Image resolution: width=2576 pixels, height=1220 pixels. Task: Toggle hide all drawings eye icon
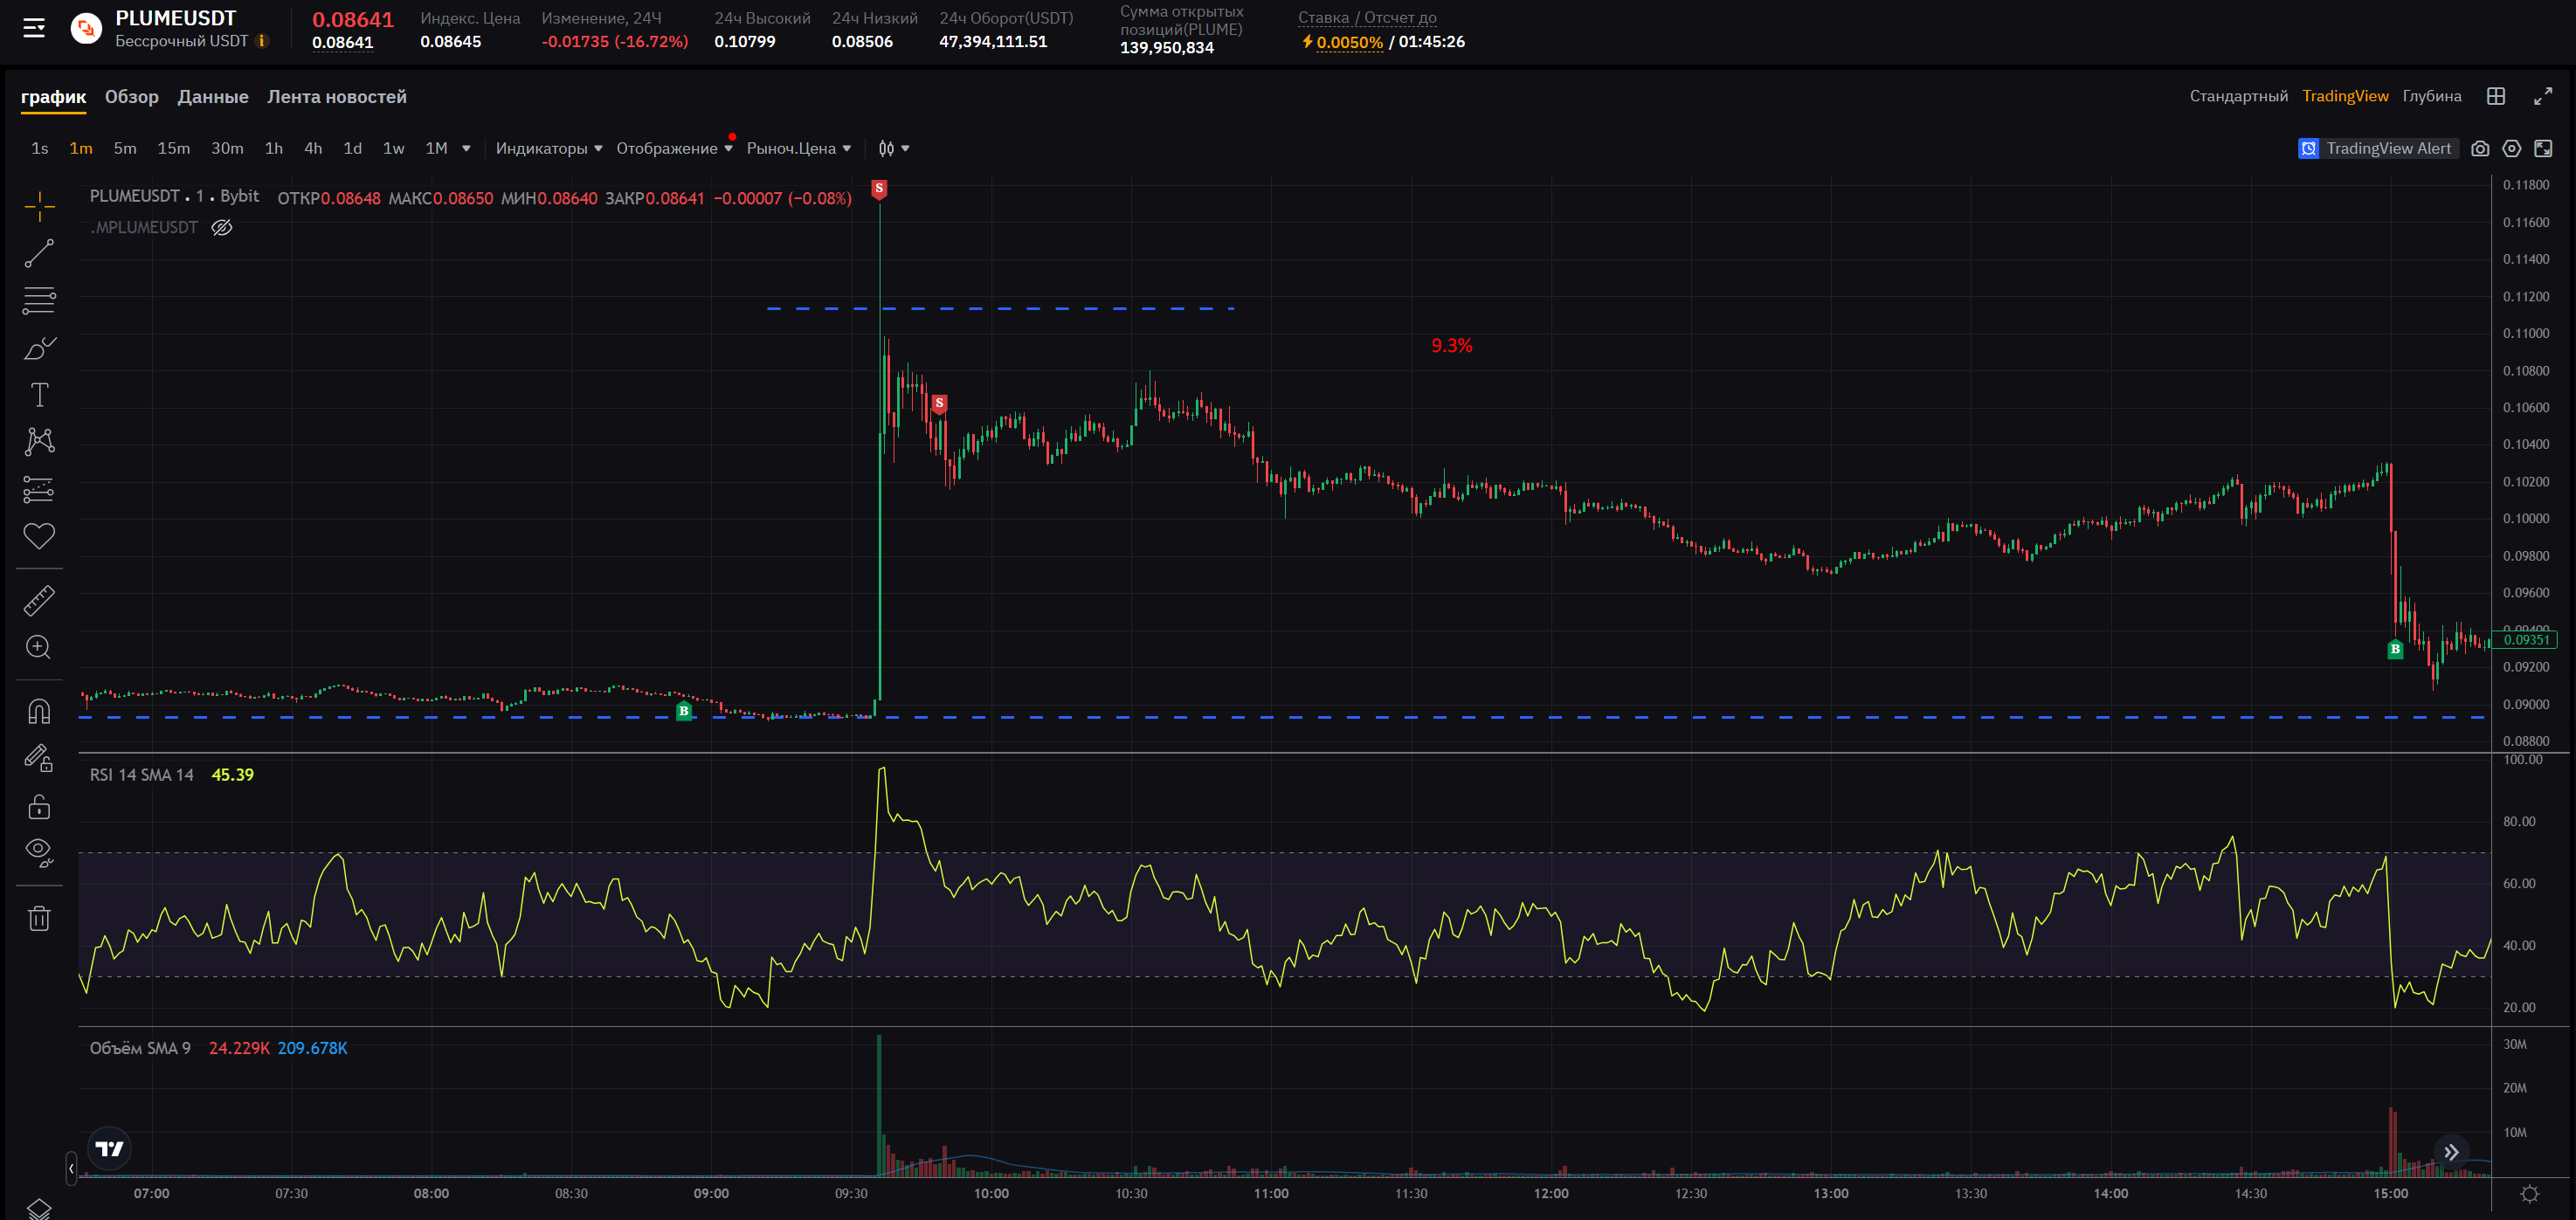click(39, 852)
